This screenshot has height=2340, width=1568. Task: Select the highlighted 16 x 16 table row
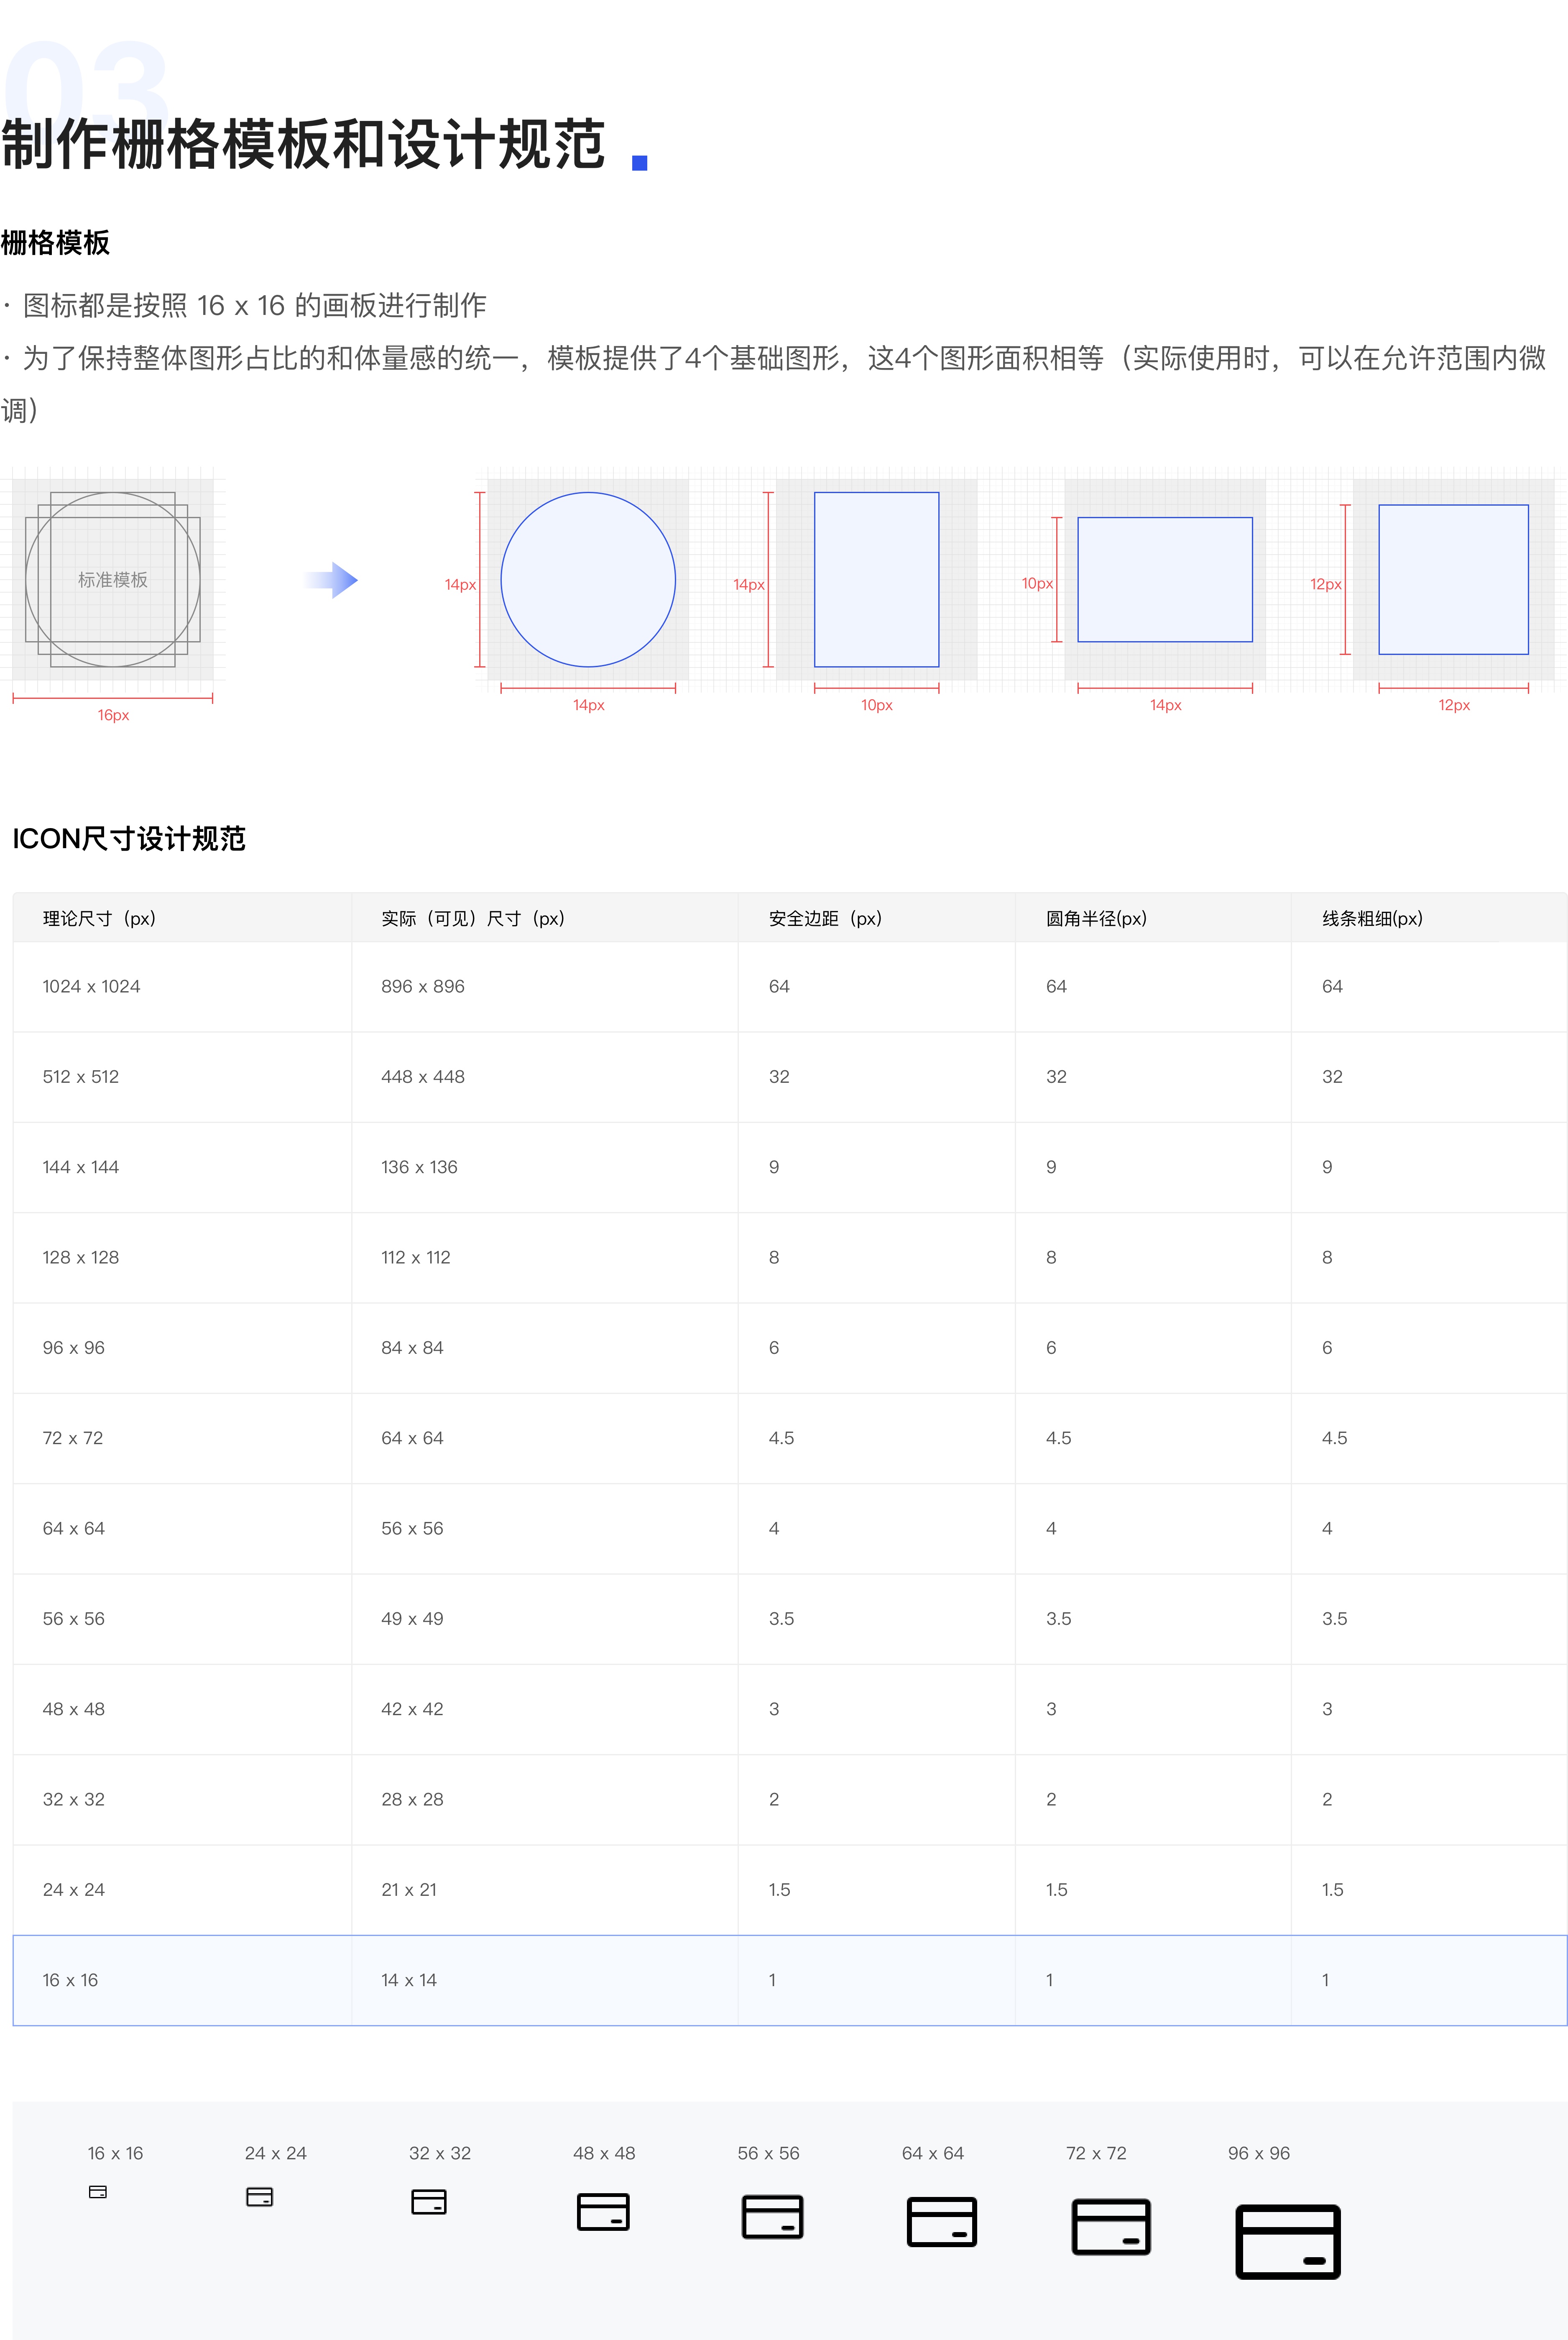(789, 1980)
